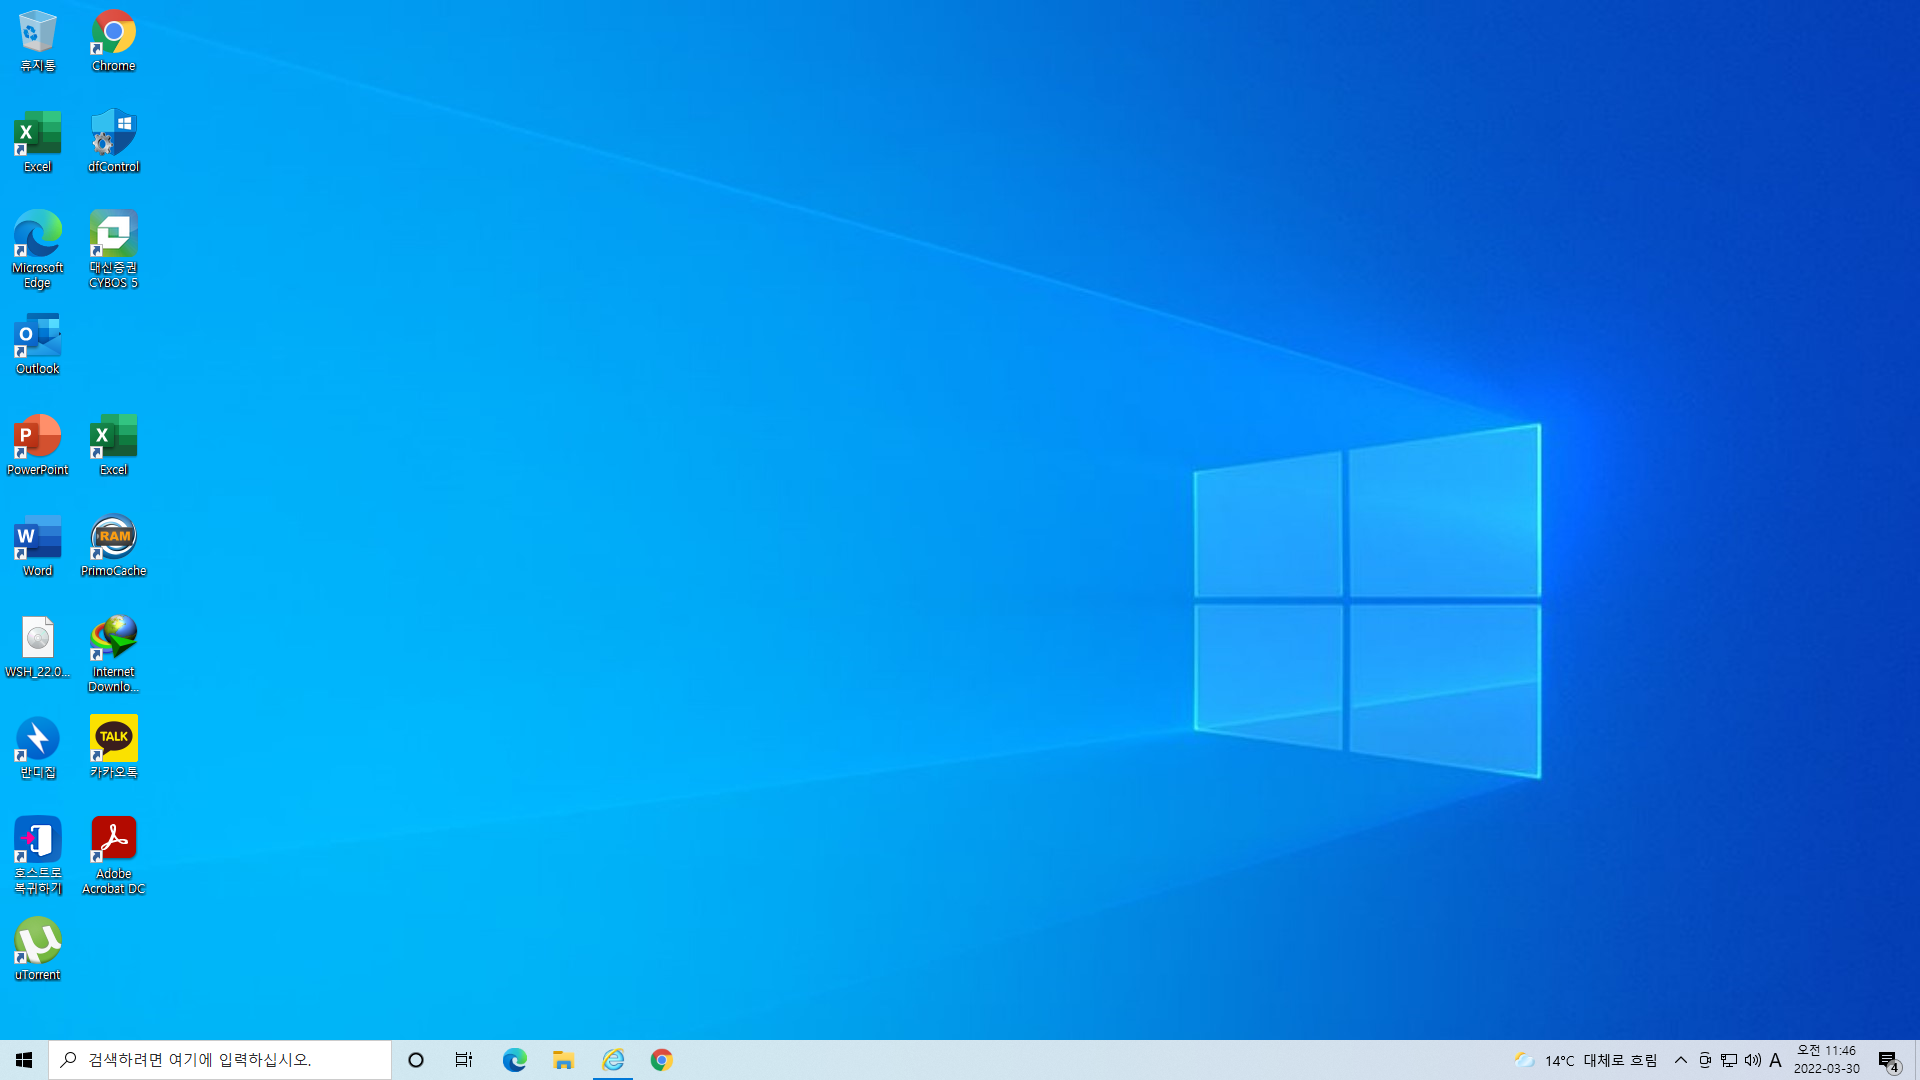Launch Chrome from the taskbar
Image resolution: width=1920 pixels, height=1080 pixels.
pos(661,1060)
